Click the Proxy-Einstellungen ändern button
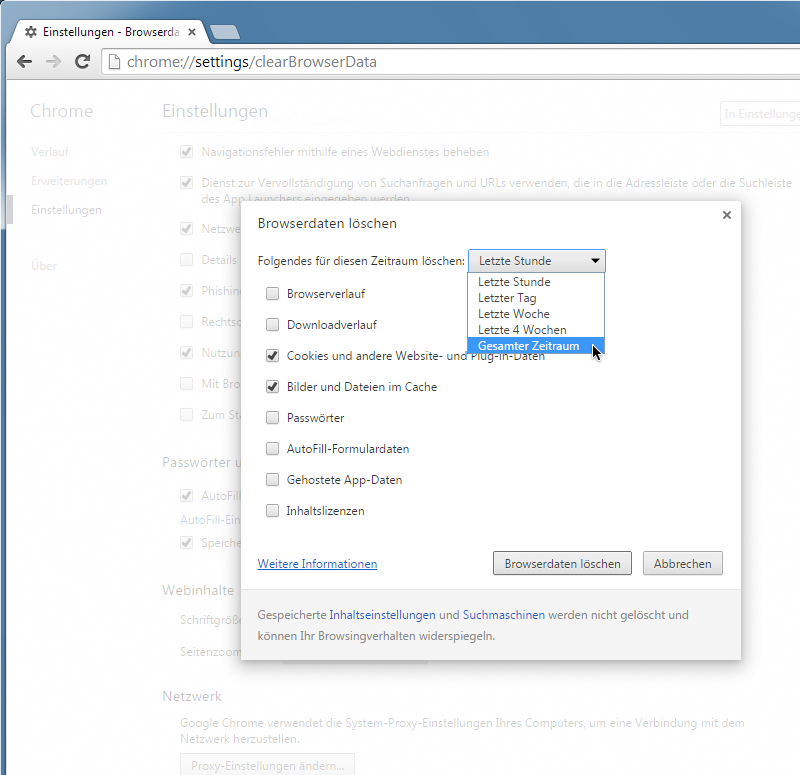 tap(267, 764)
